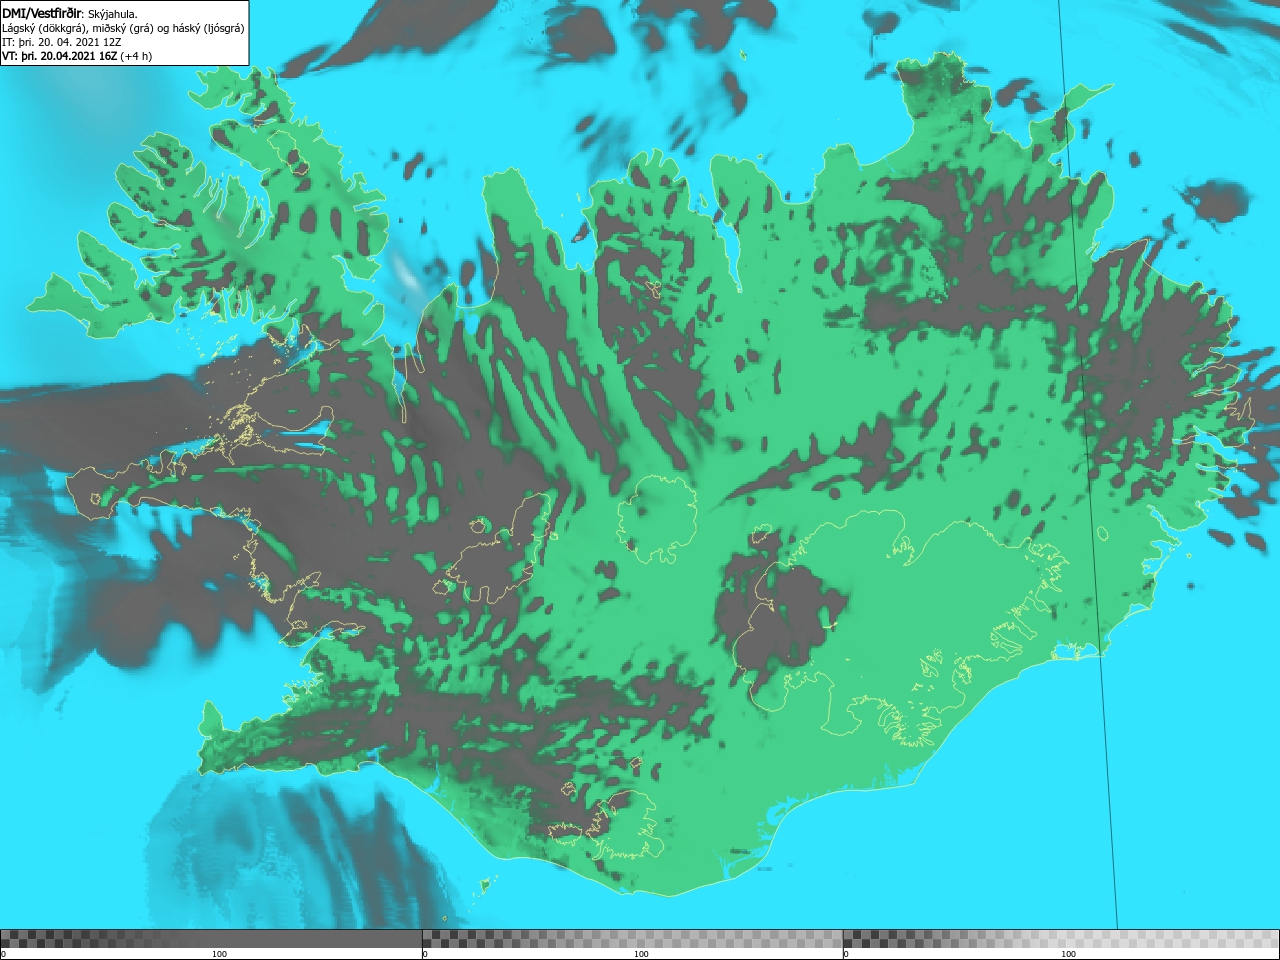1280x960 pixels.
Task: Click the word 'Skýjahula.' in the legend
Action: (113, 14)
